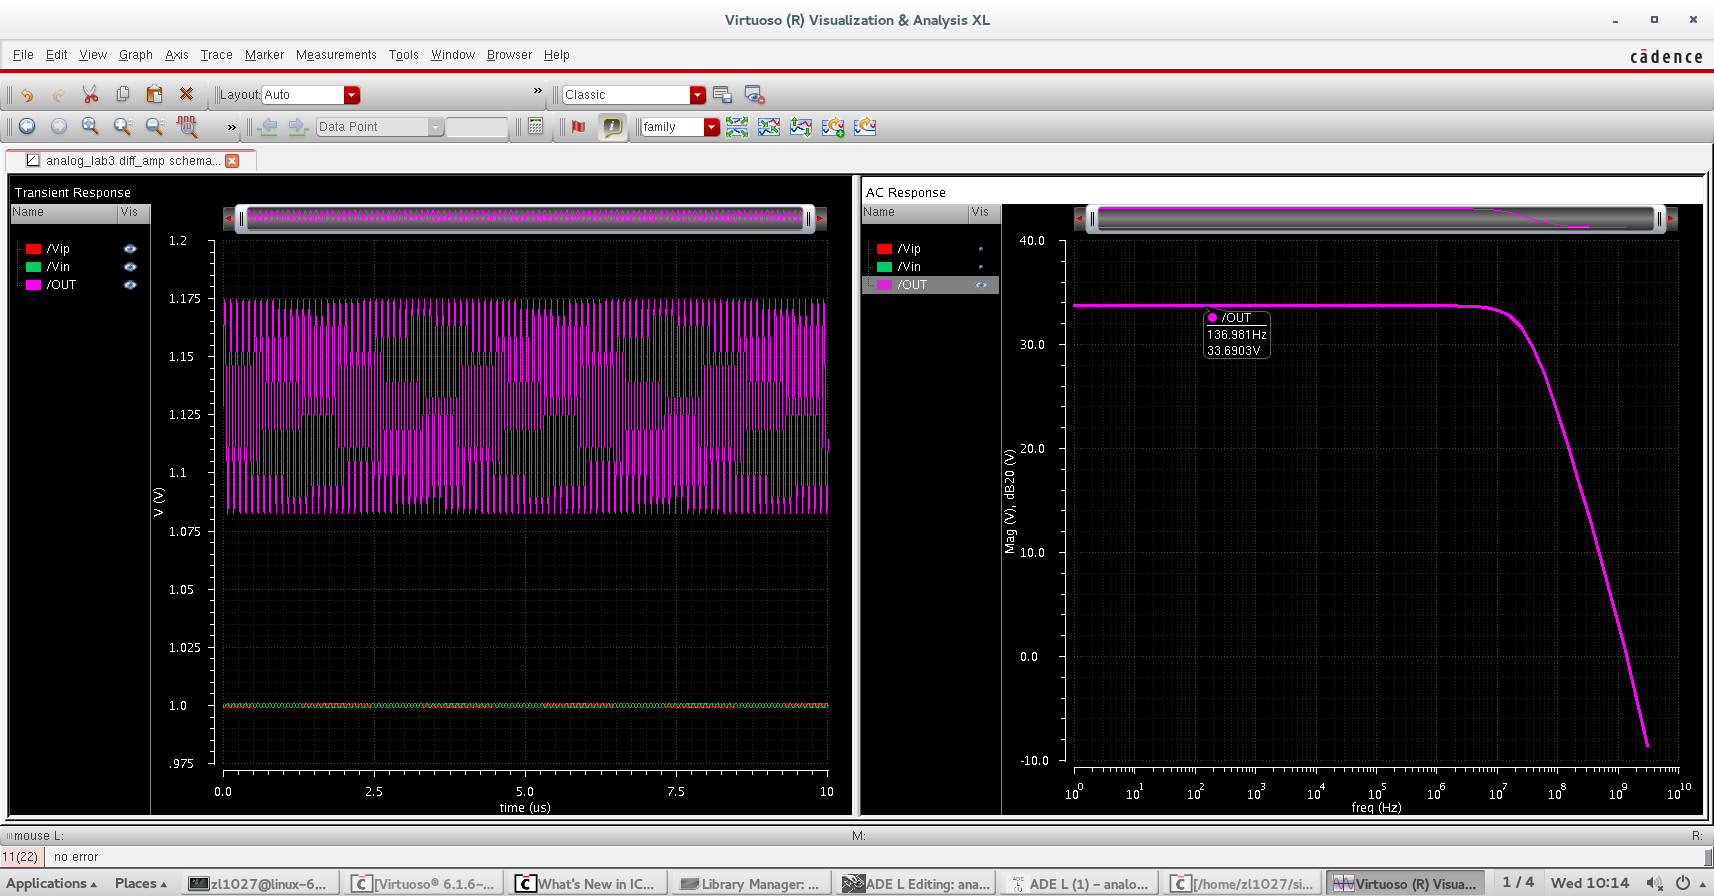Open the Calculator icon
Screen dimensions: 1714x896
(536, 126)
